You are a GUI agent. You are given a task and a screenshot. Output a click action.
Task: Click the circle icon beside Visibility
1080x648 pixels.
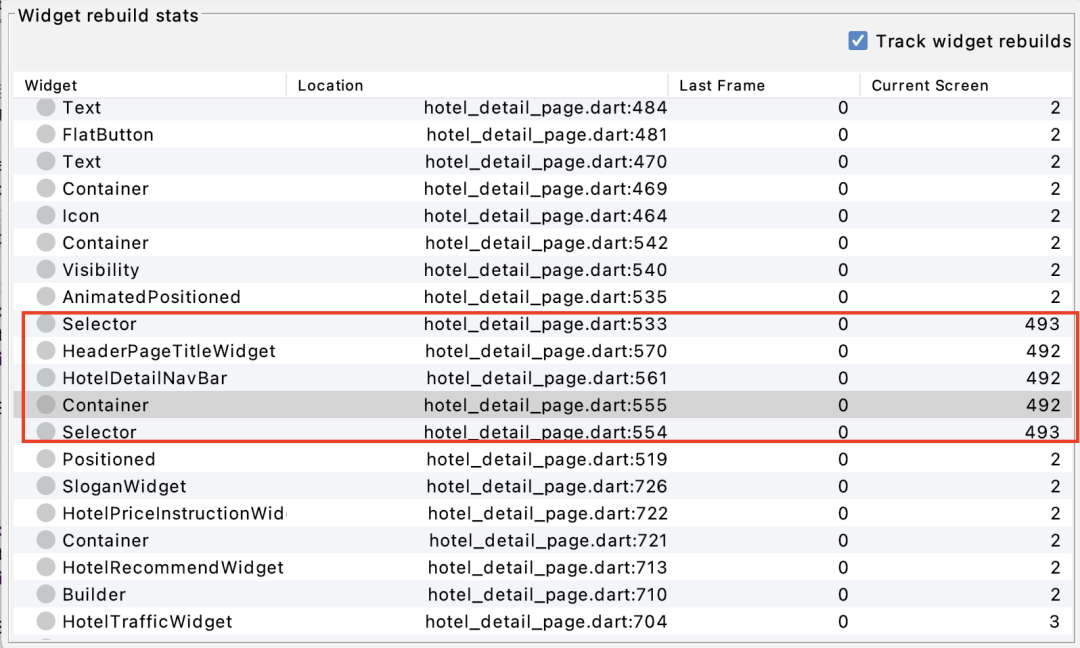(x=46, y=270)
